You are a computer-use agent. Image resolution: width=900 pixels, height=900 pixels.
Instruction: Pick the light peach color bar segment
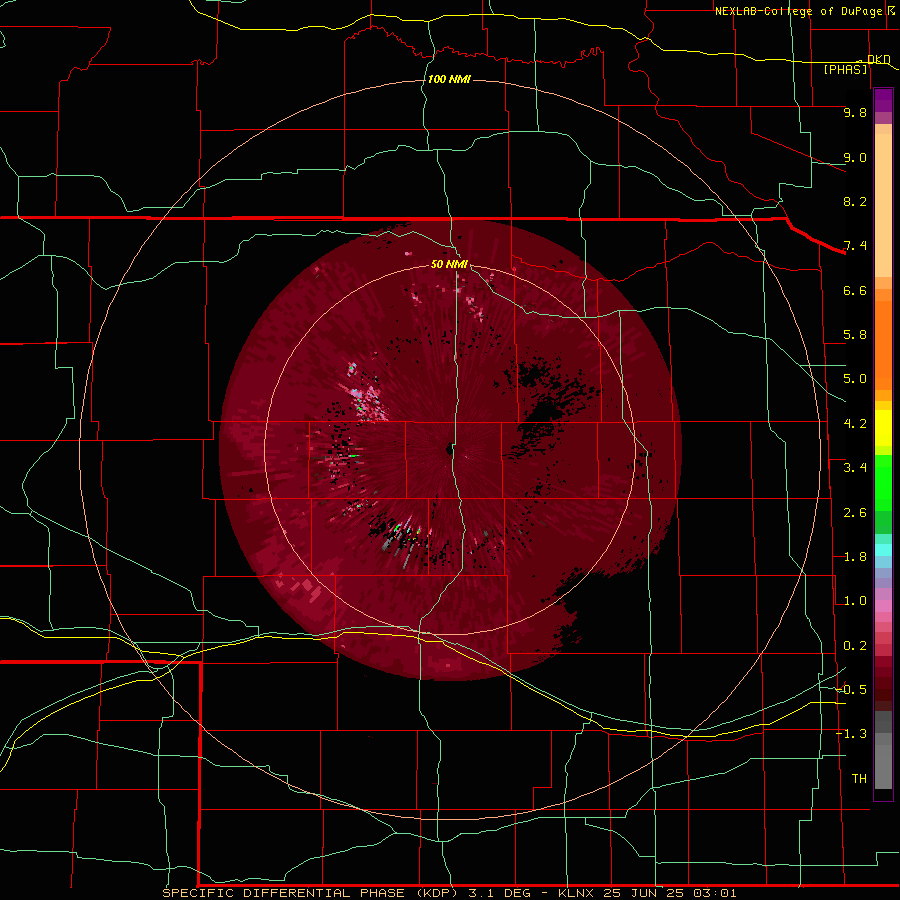coord(883,205)
